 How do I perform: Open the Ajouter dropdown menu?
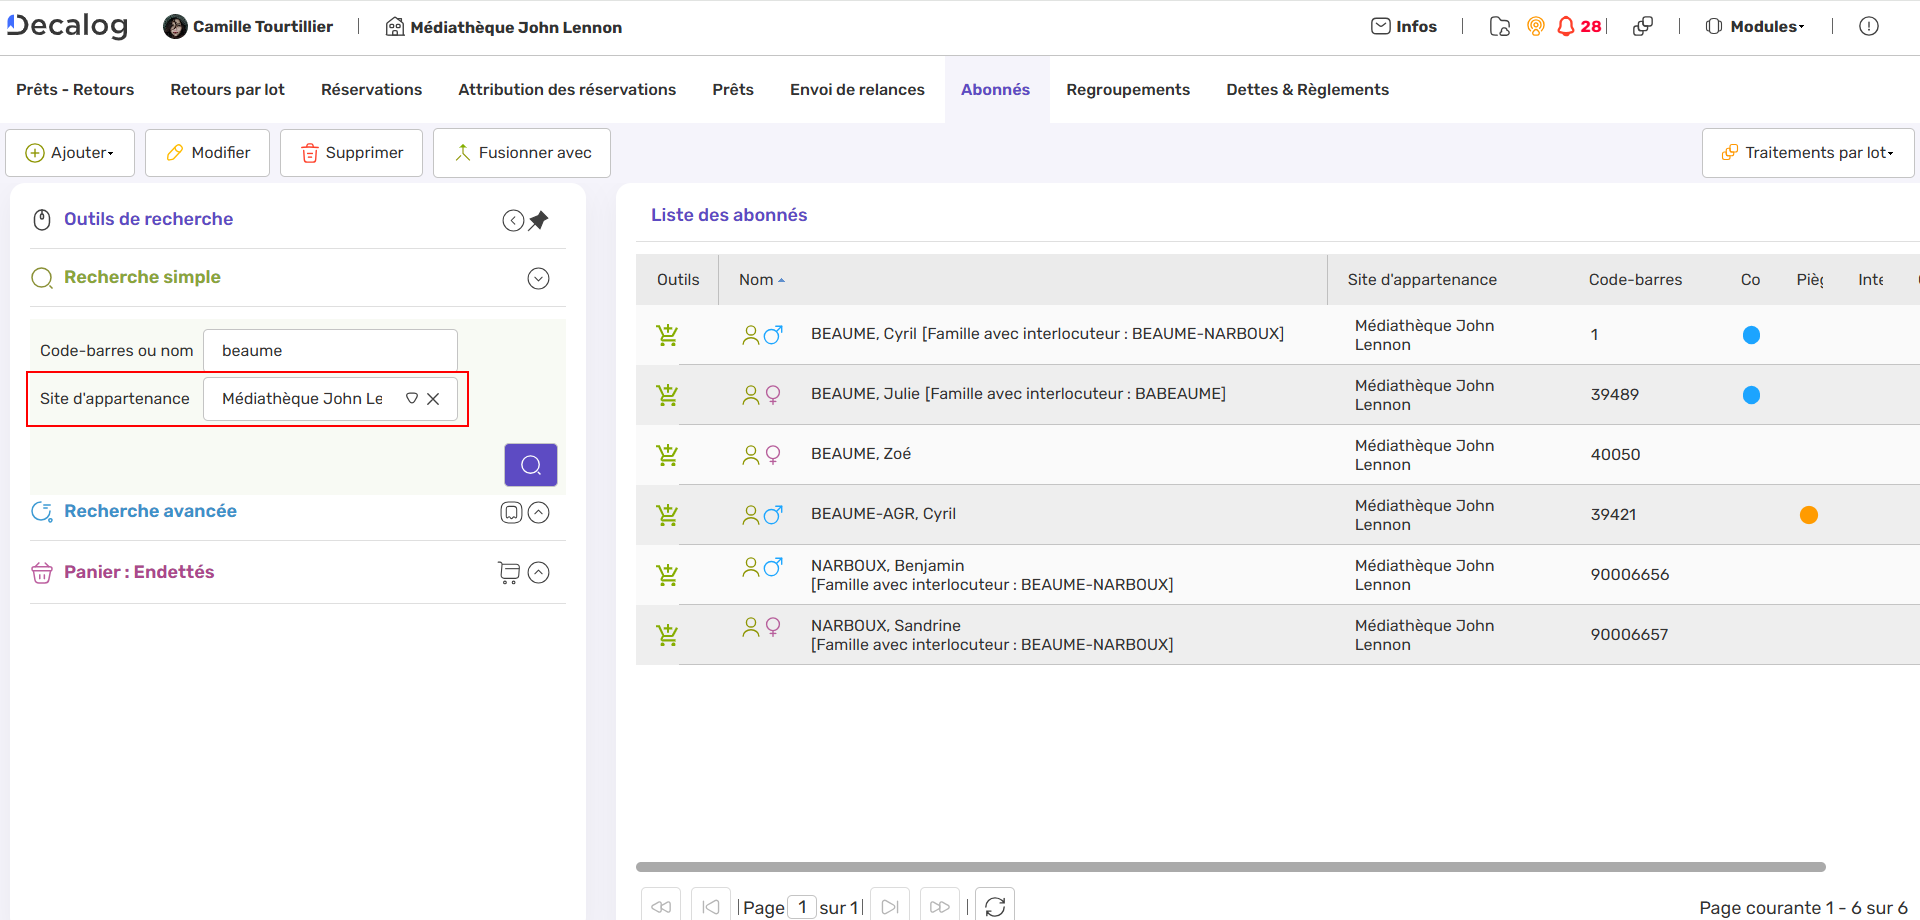tap(70, 153)
